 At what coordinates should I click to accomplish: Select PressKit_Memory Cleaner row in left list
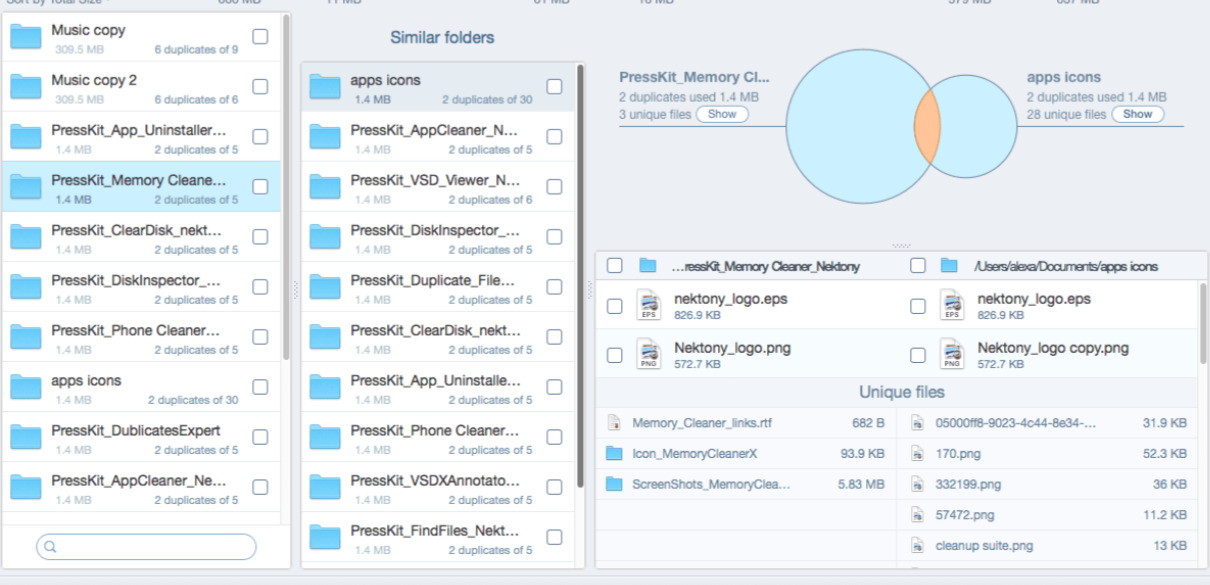click(141, 186)
